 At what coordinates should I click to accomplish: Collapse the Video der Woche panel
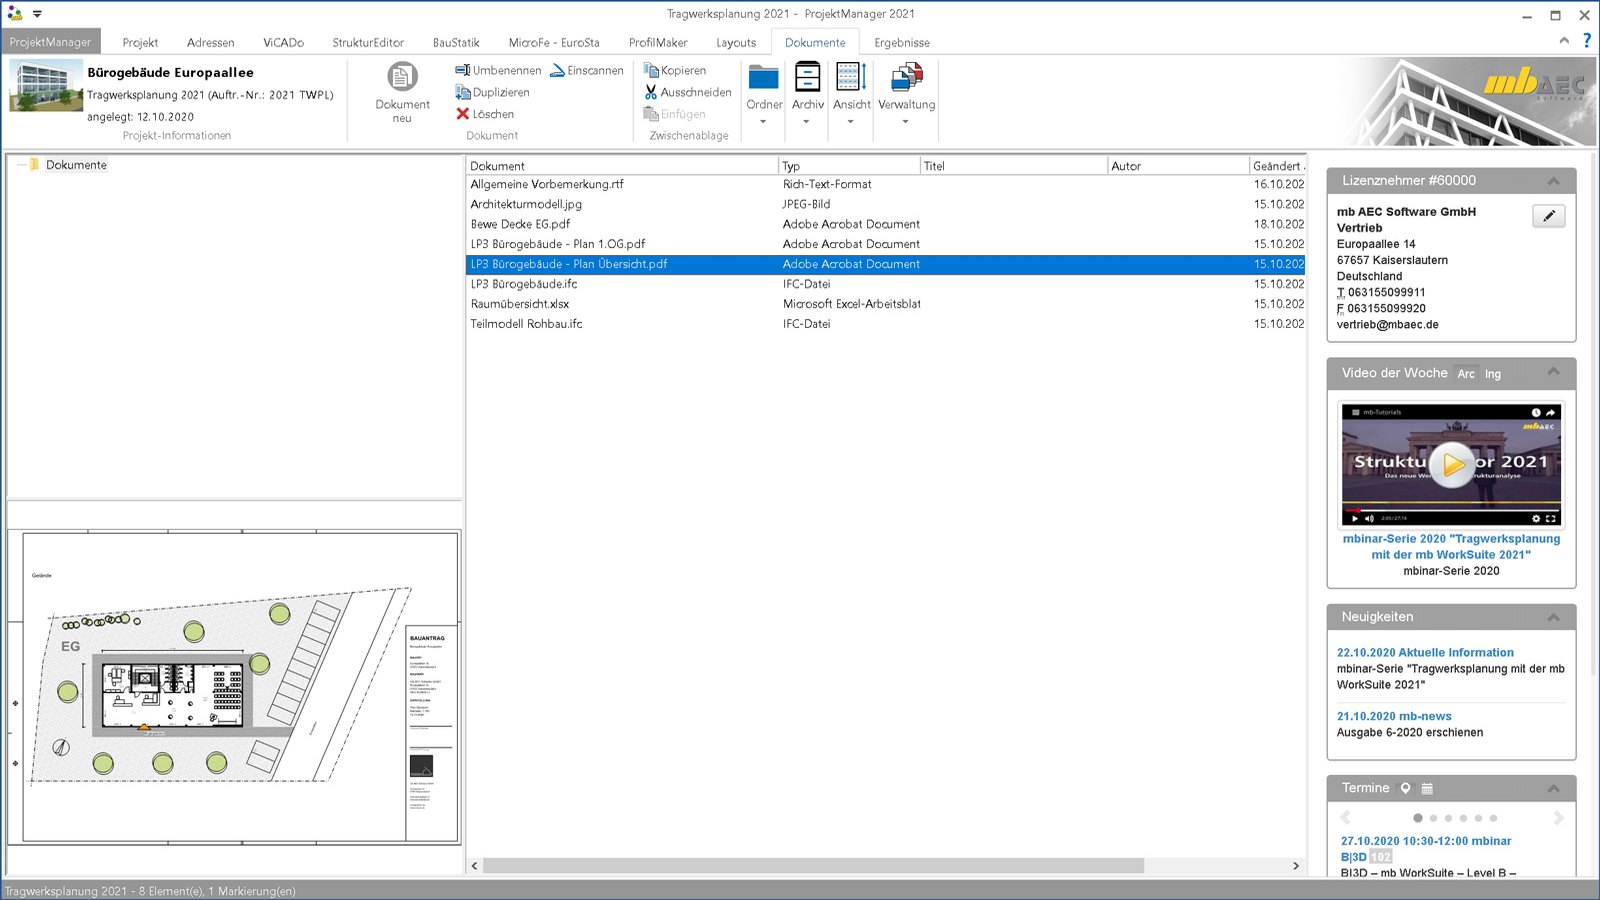click(x=1553, y=372)
